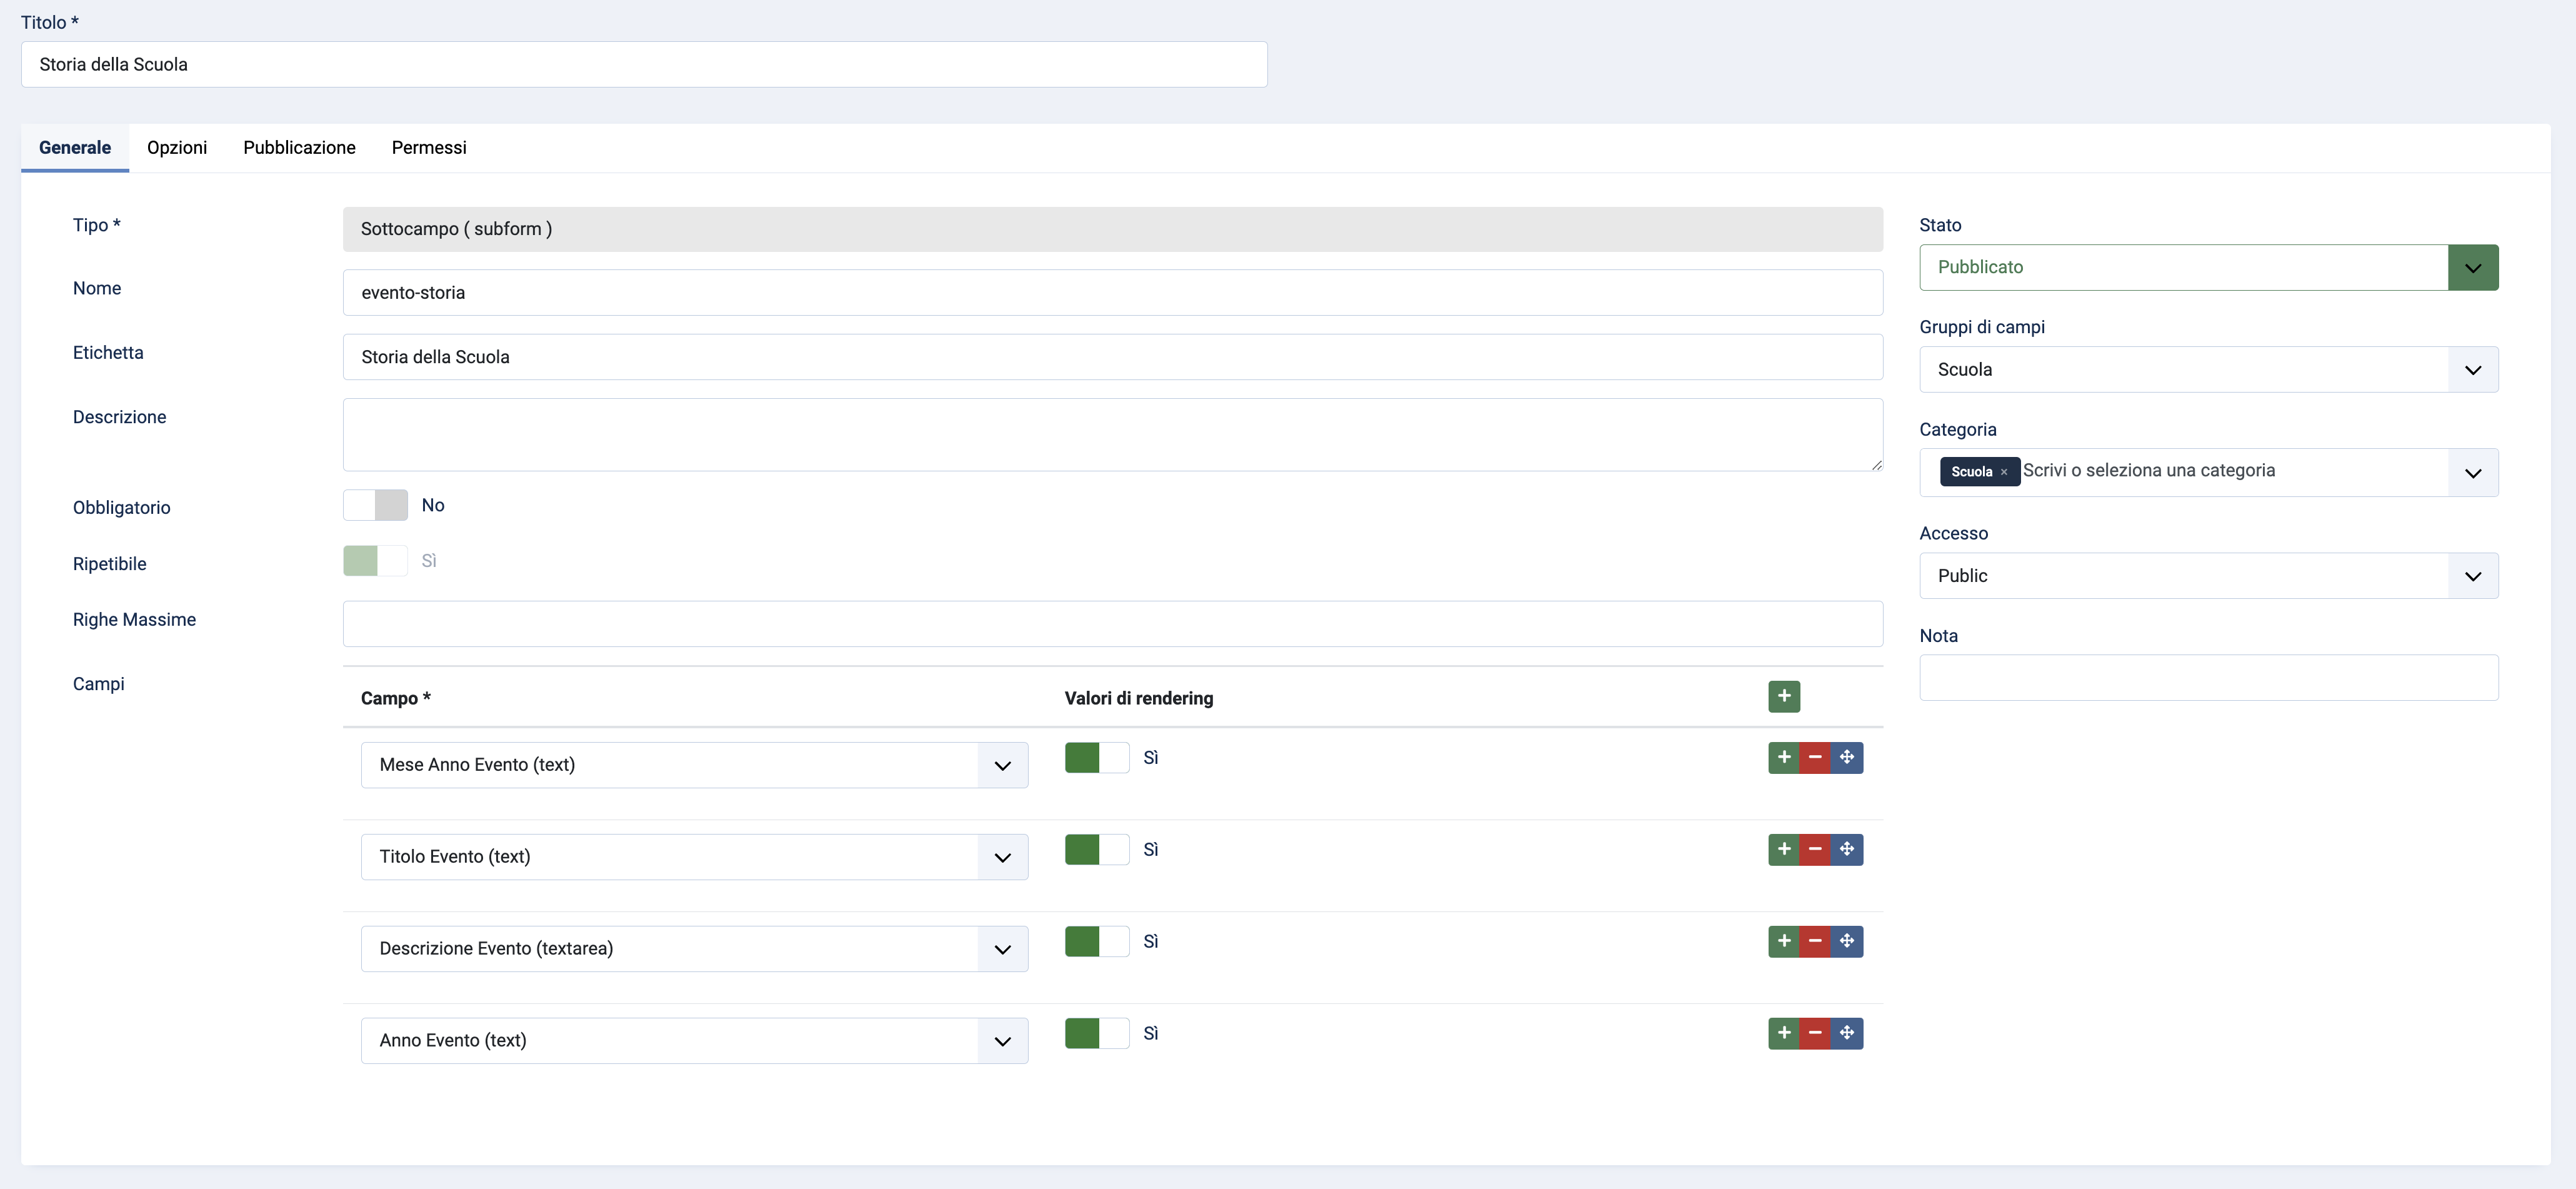The height and width of the screenshot is (1189, 2576).
Task: Grab the move handle for Descrizione Evento
Action: click(1847, 941)
